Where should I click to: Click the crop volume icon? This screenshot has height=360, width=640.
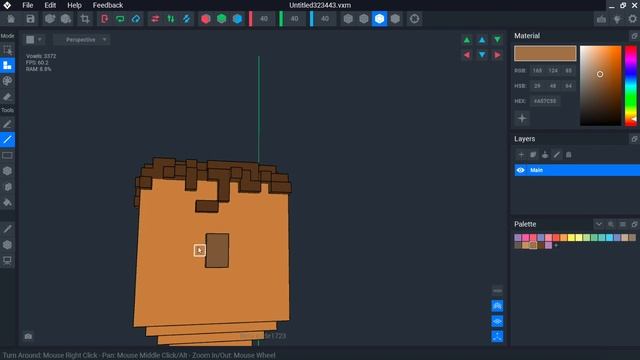(85, 19)
